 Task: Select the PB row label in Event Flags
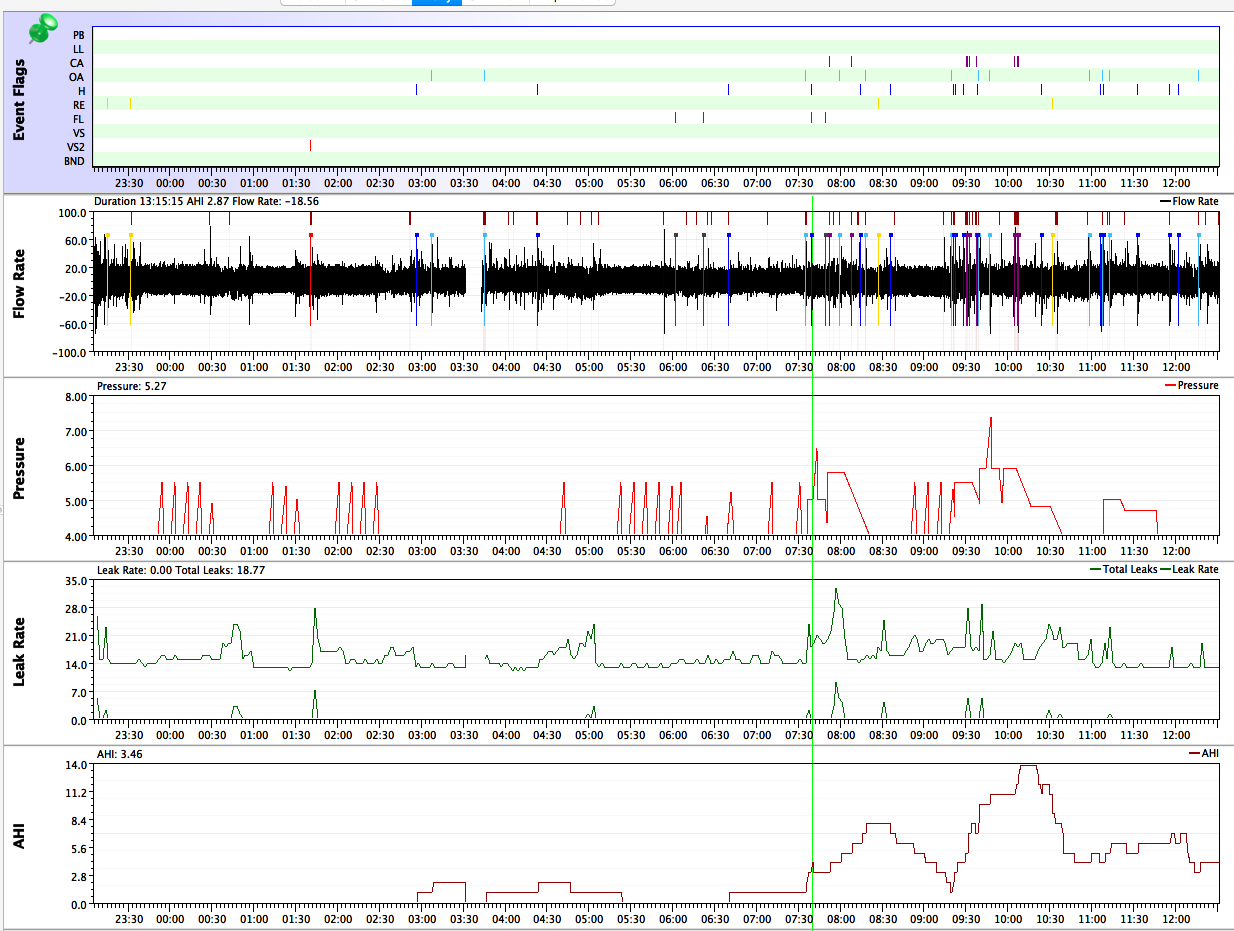(79, 34)
